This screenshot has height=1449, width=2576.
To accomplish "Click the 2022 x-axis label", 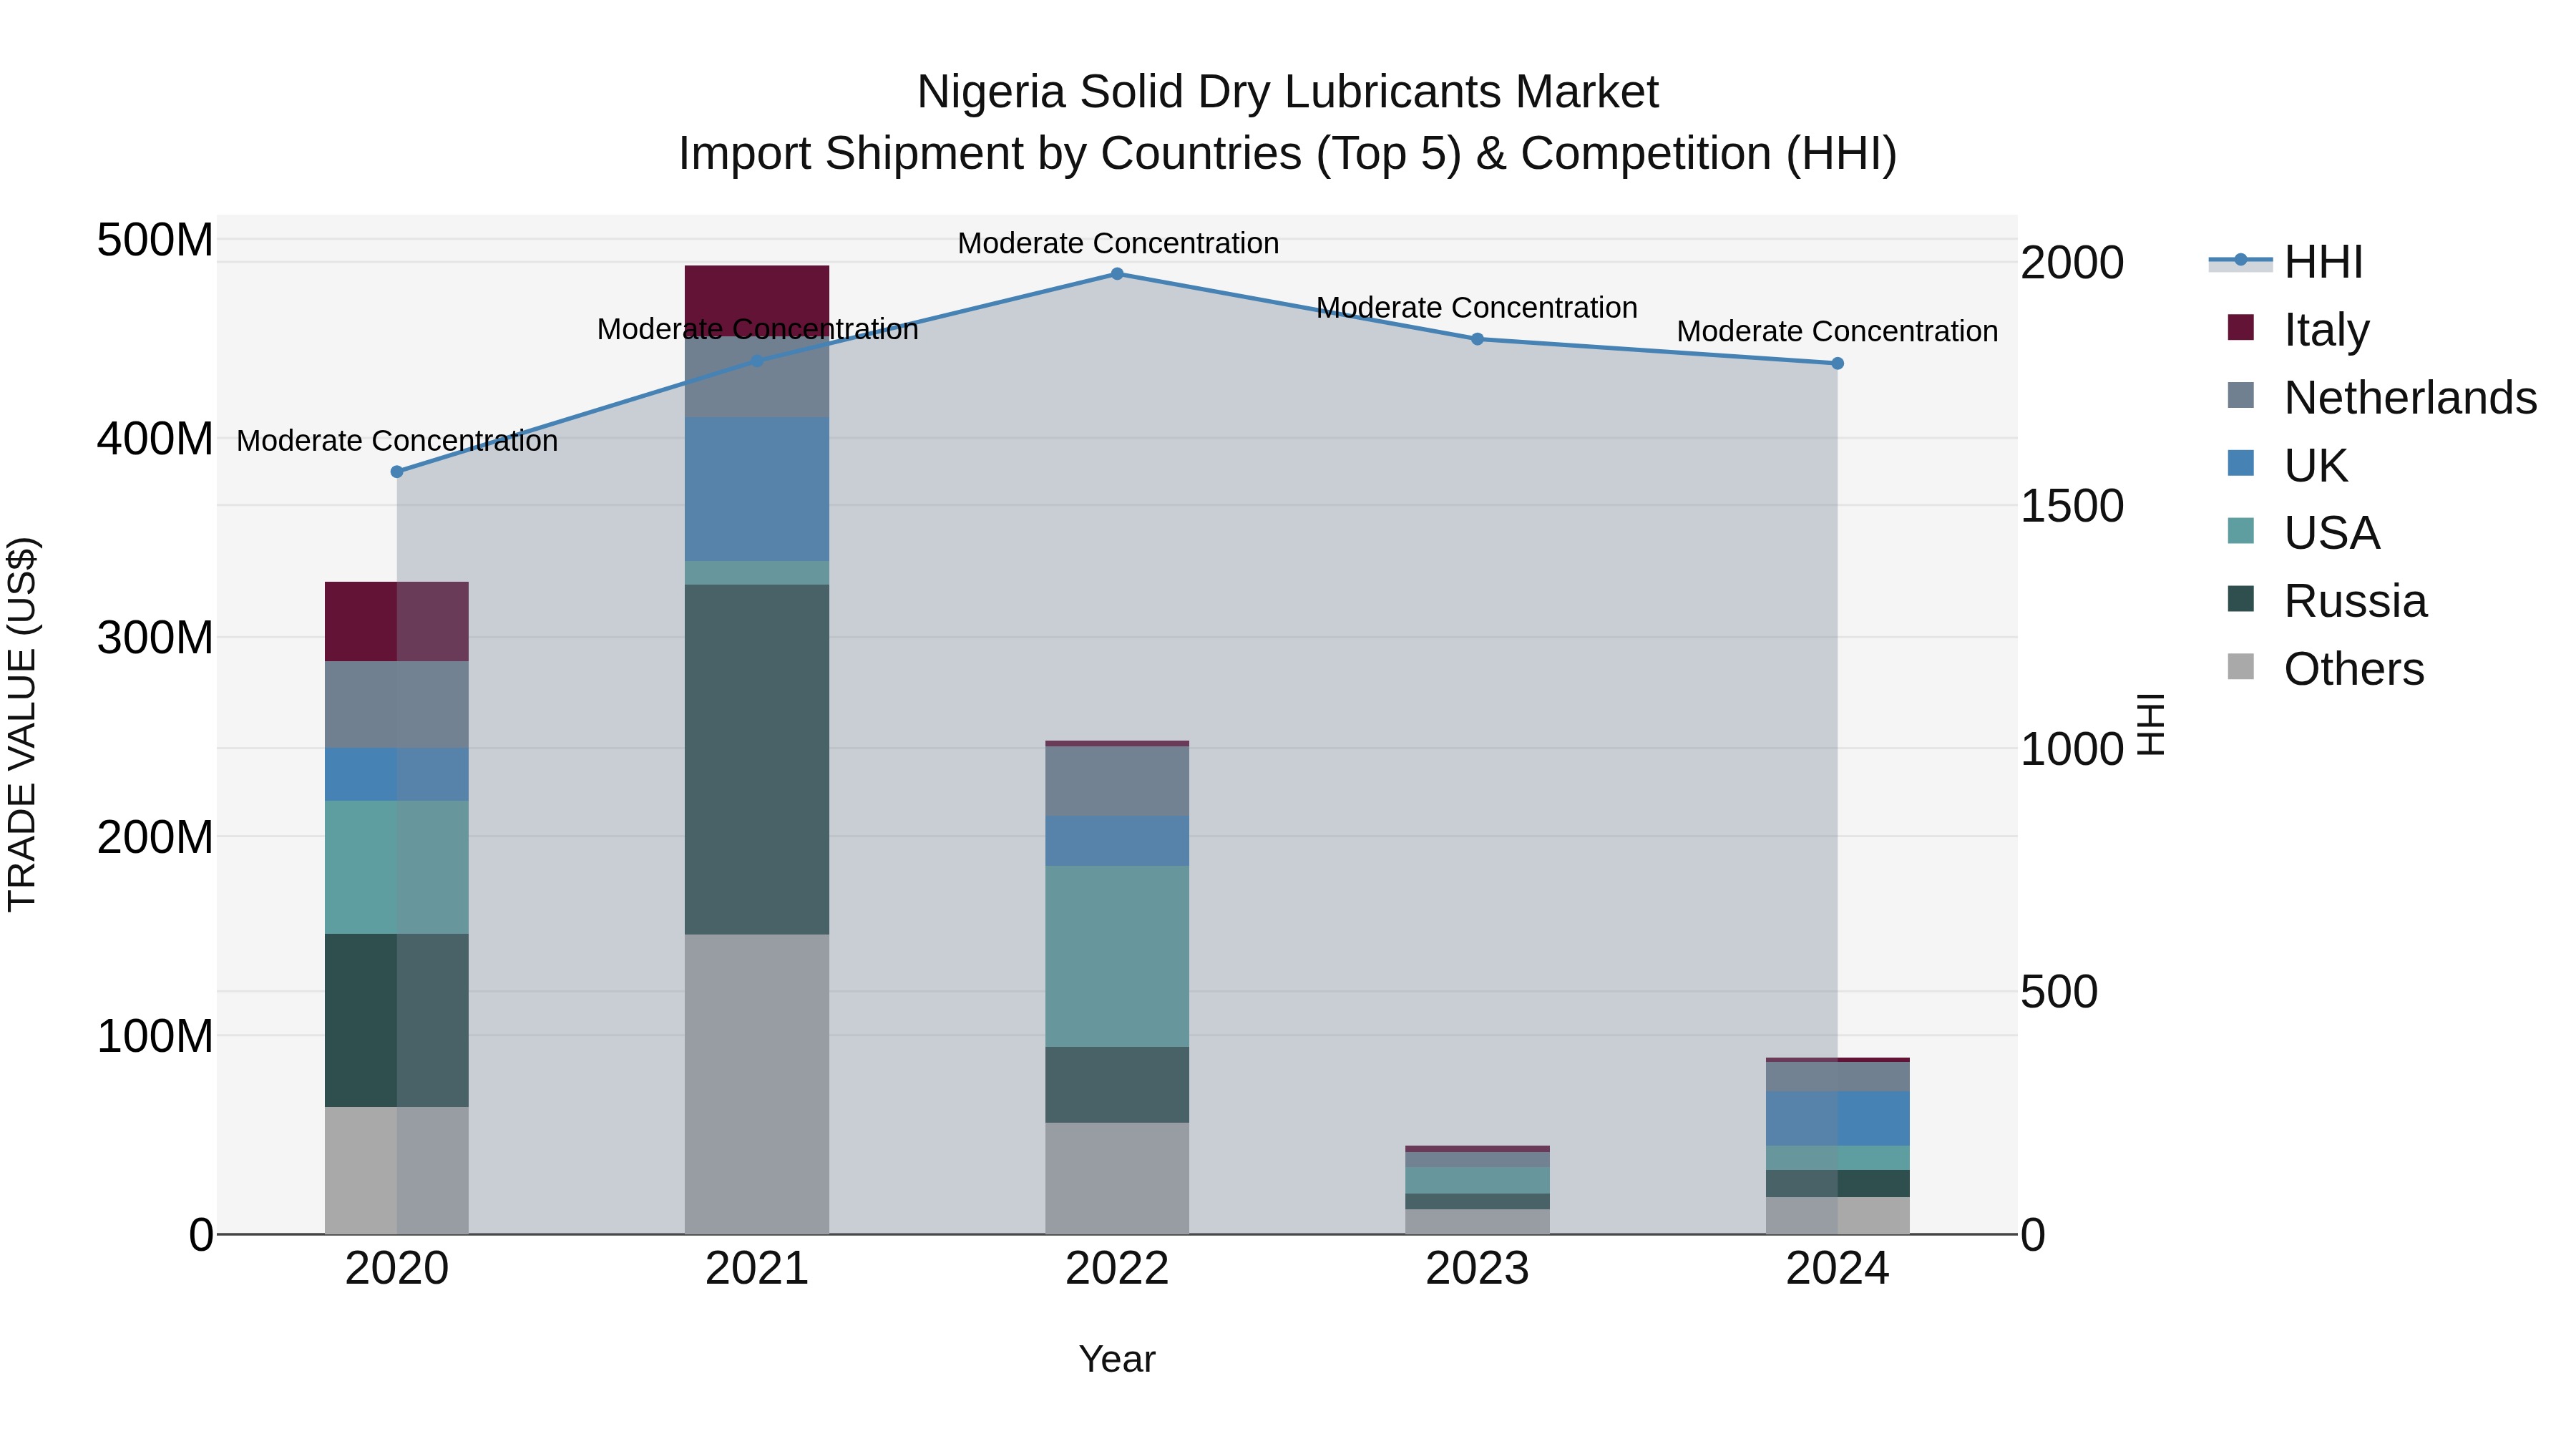I will coord(1117,1269).
